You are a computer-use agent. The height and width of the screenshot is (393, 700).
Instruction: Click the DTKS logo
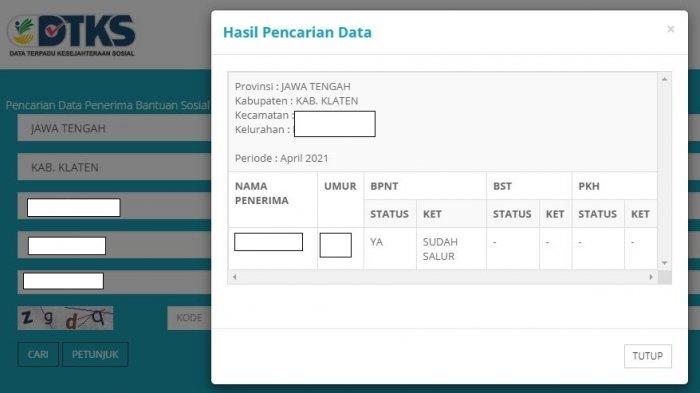(x=71, y=36)
